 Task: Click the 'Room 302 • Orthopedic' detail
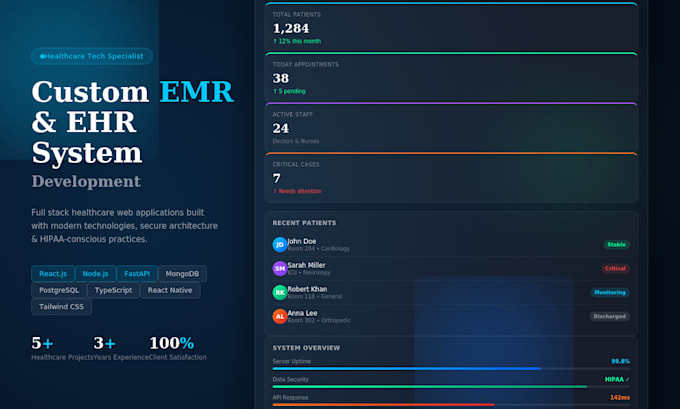pos(319,320)
